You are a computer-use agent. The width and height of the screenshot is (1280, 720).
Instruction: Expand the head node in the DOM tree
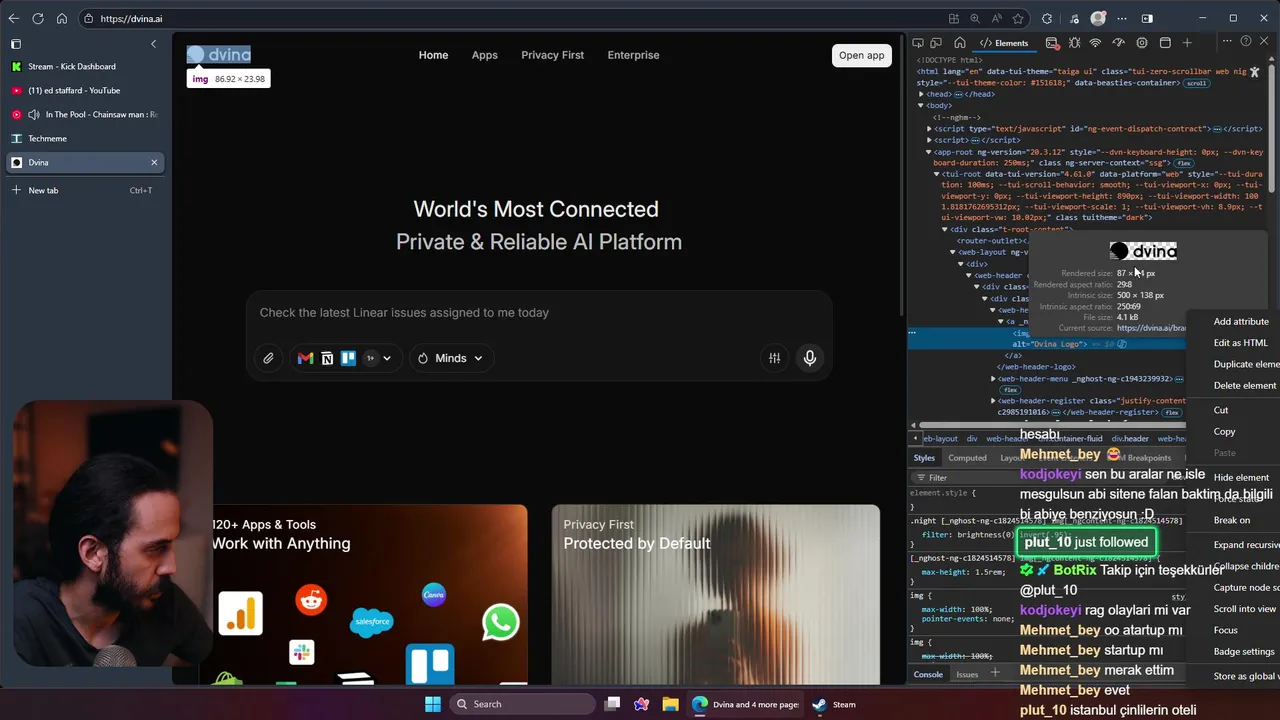(921, 94)
